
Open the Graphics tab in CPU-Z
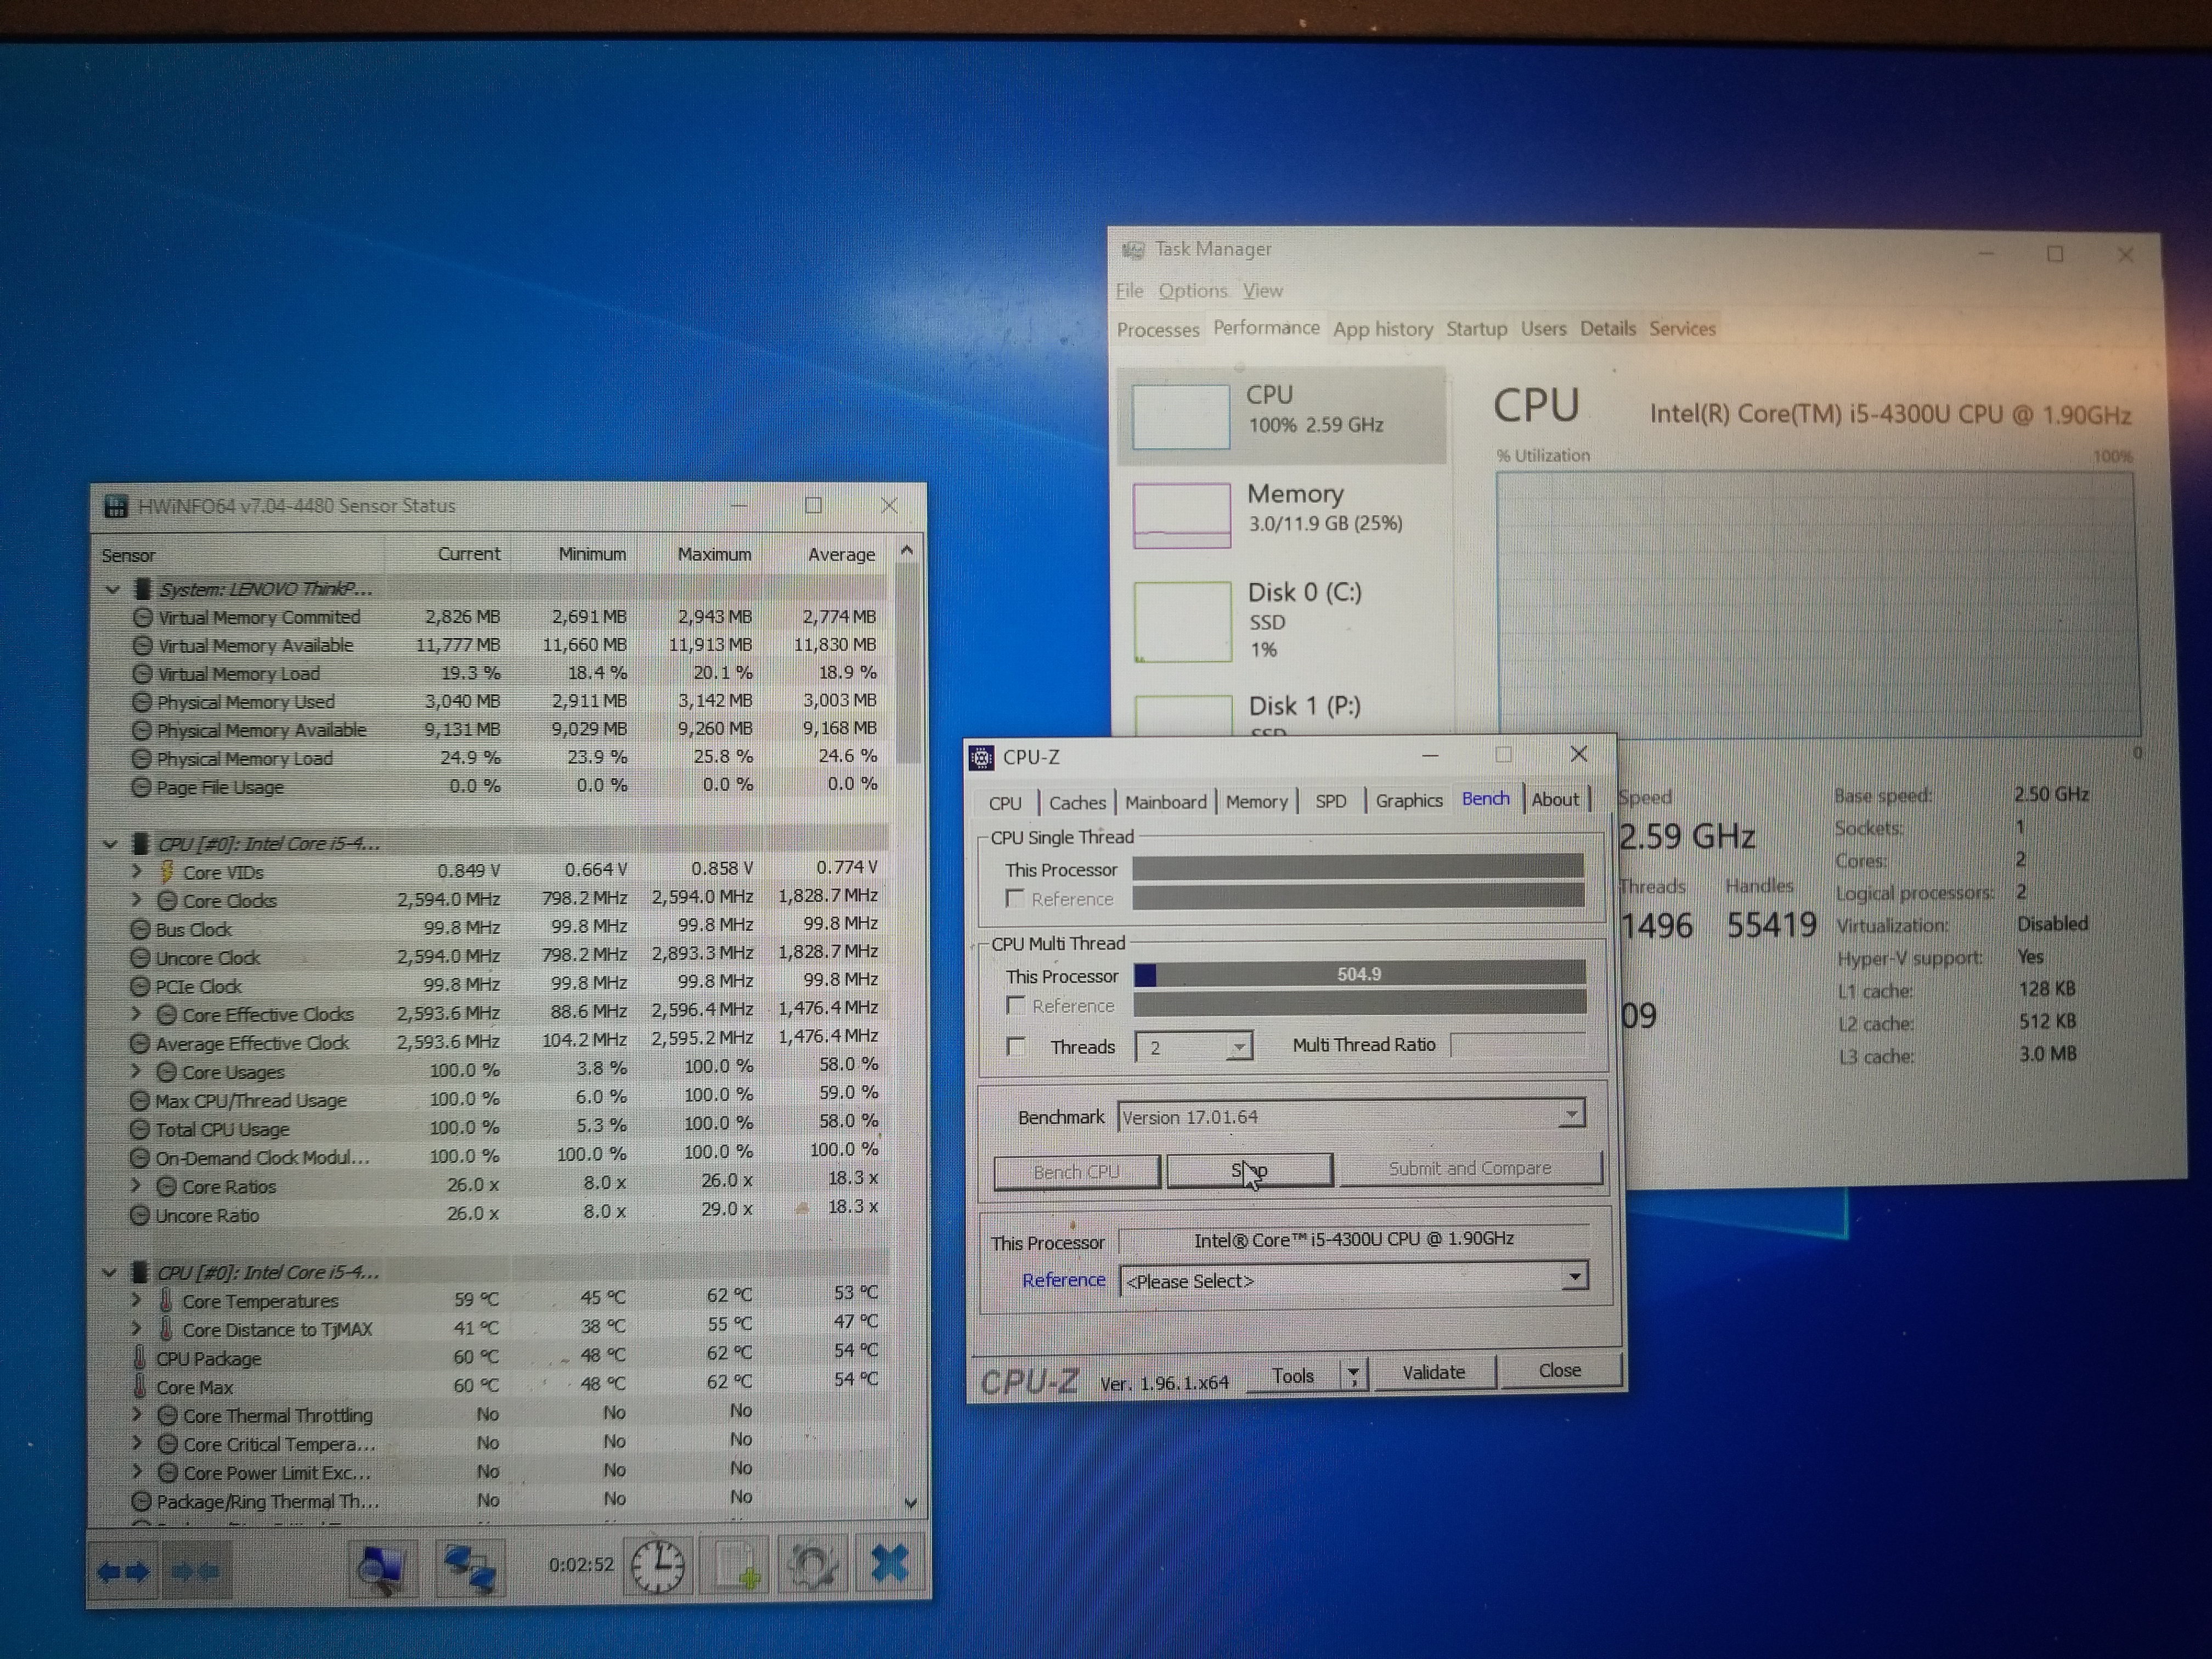1408,800
